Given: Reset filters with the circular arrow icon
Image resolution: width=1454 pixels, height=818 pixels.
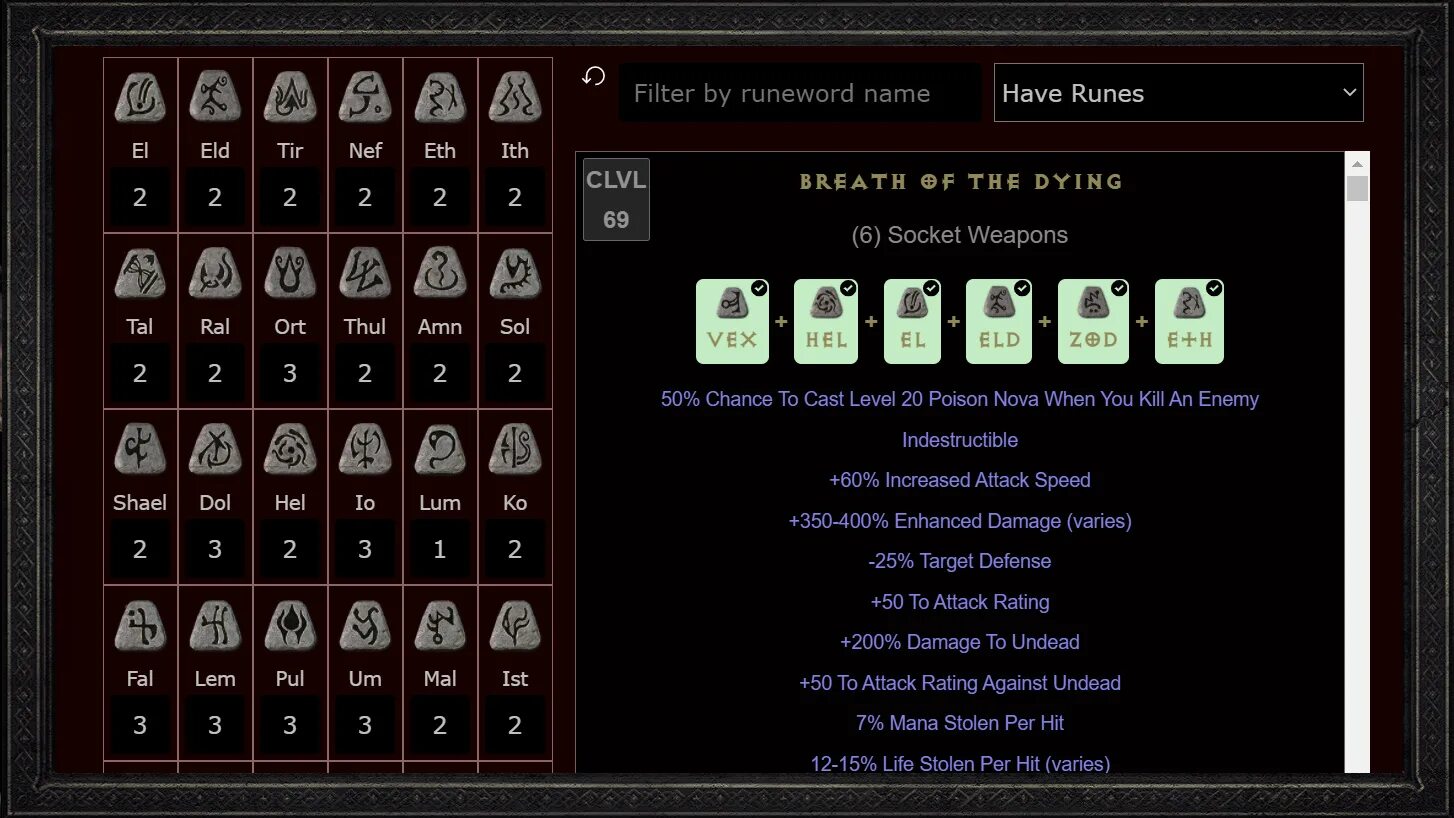Looking at the screenshot, I should [x=594, y=76].
